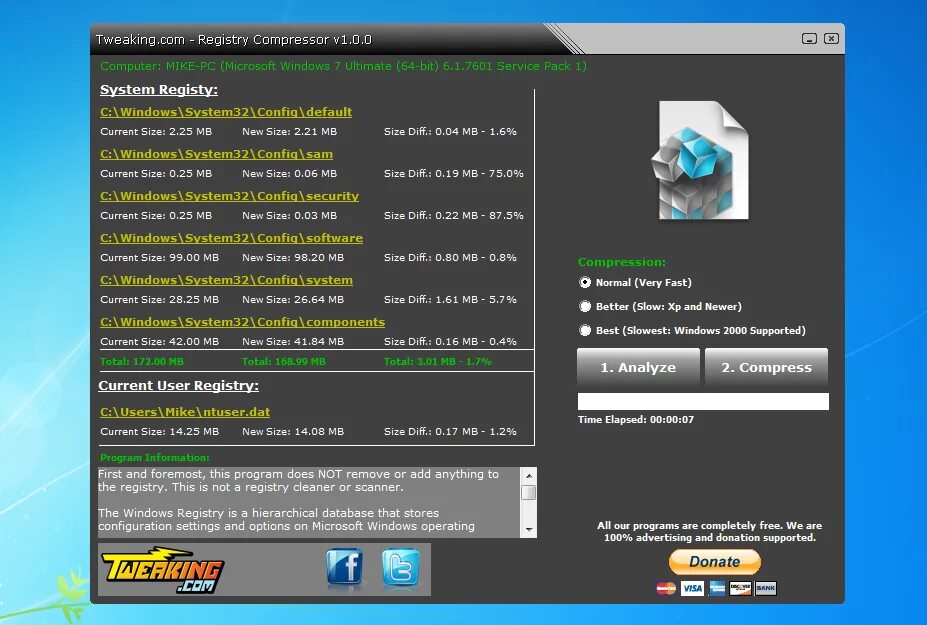Click the American Express card icon
Screen dimensions: 927x625
click(717, 588)
